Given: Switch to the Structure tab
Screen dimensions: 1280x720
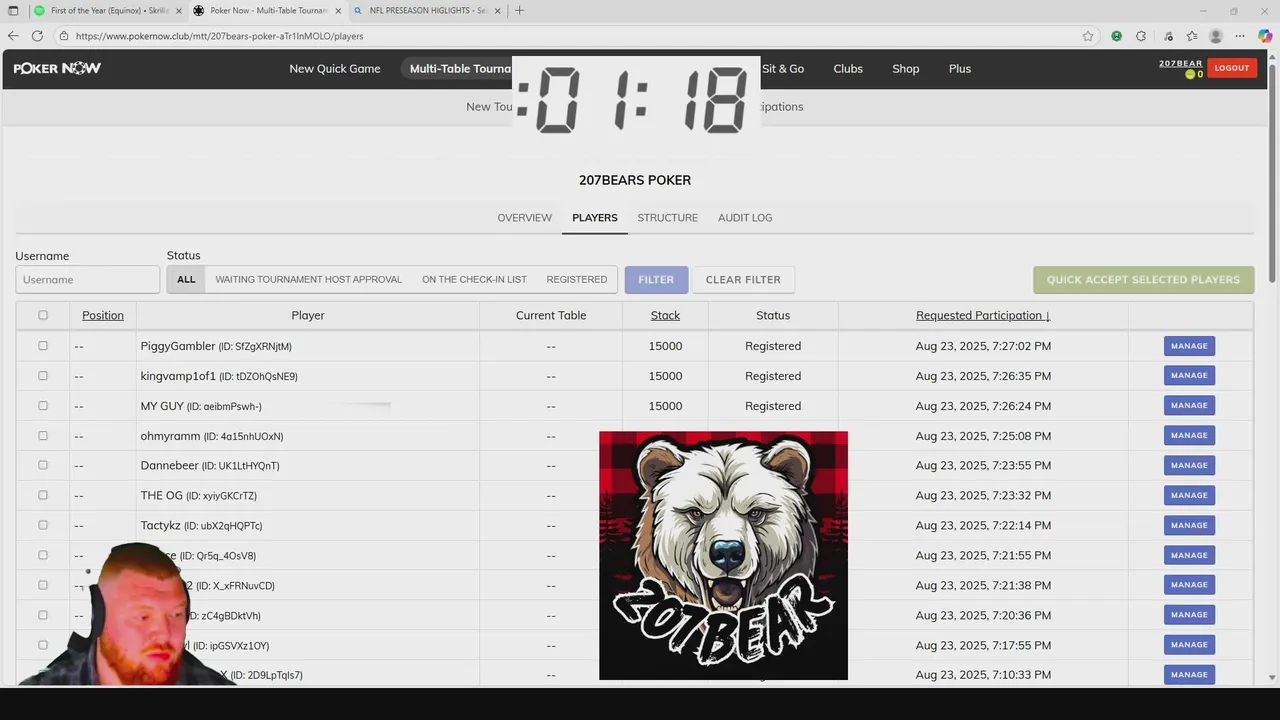Looking at the screenshot, I should click(668, 218).
